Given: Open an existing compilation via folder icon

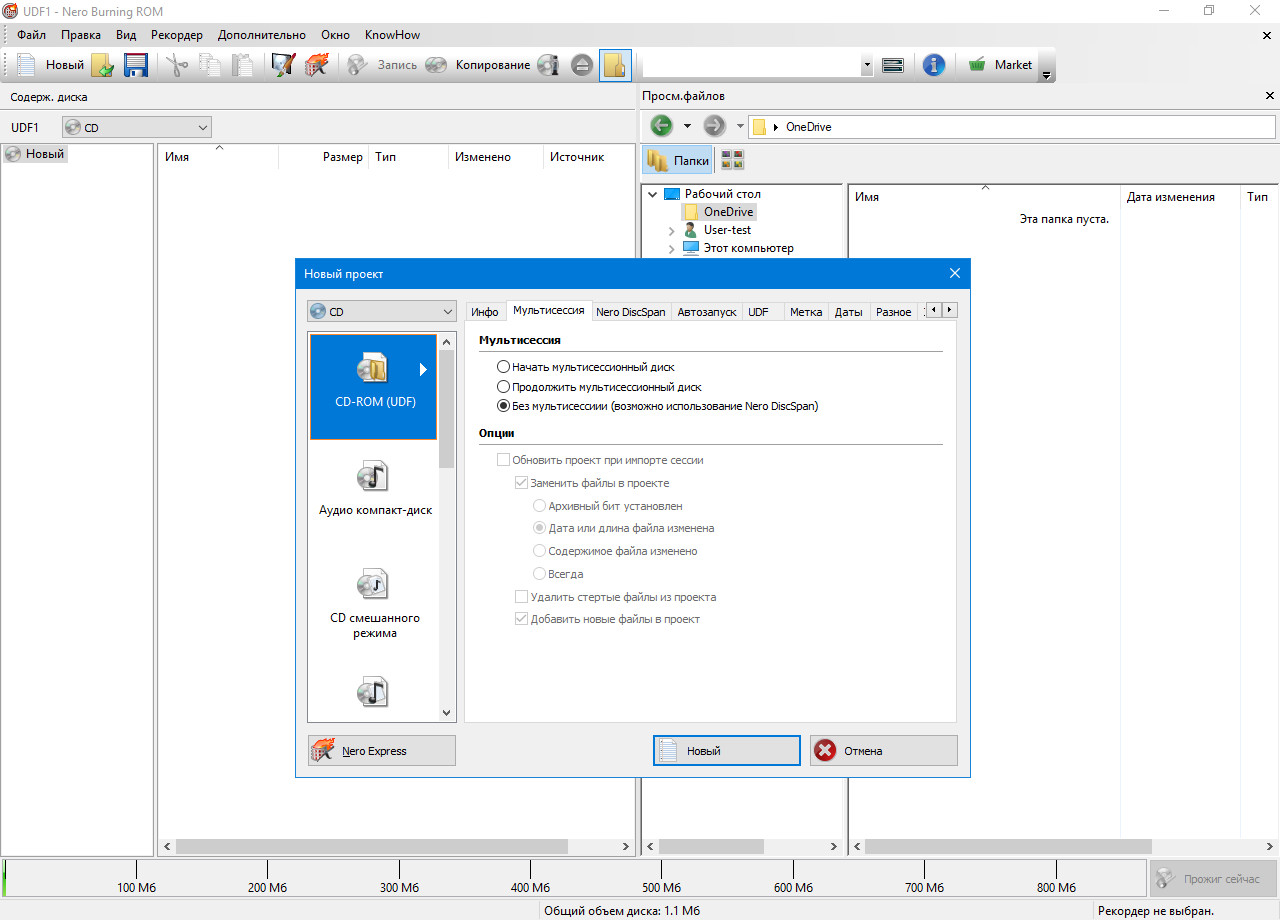Looking at the screenshot, I should (103, 65).
